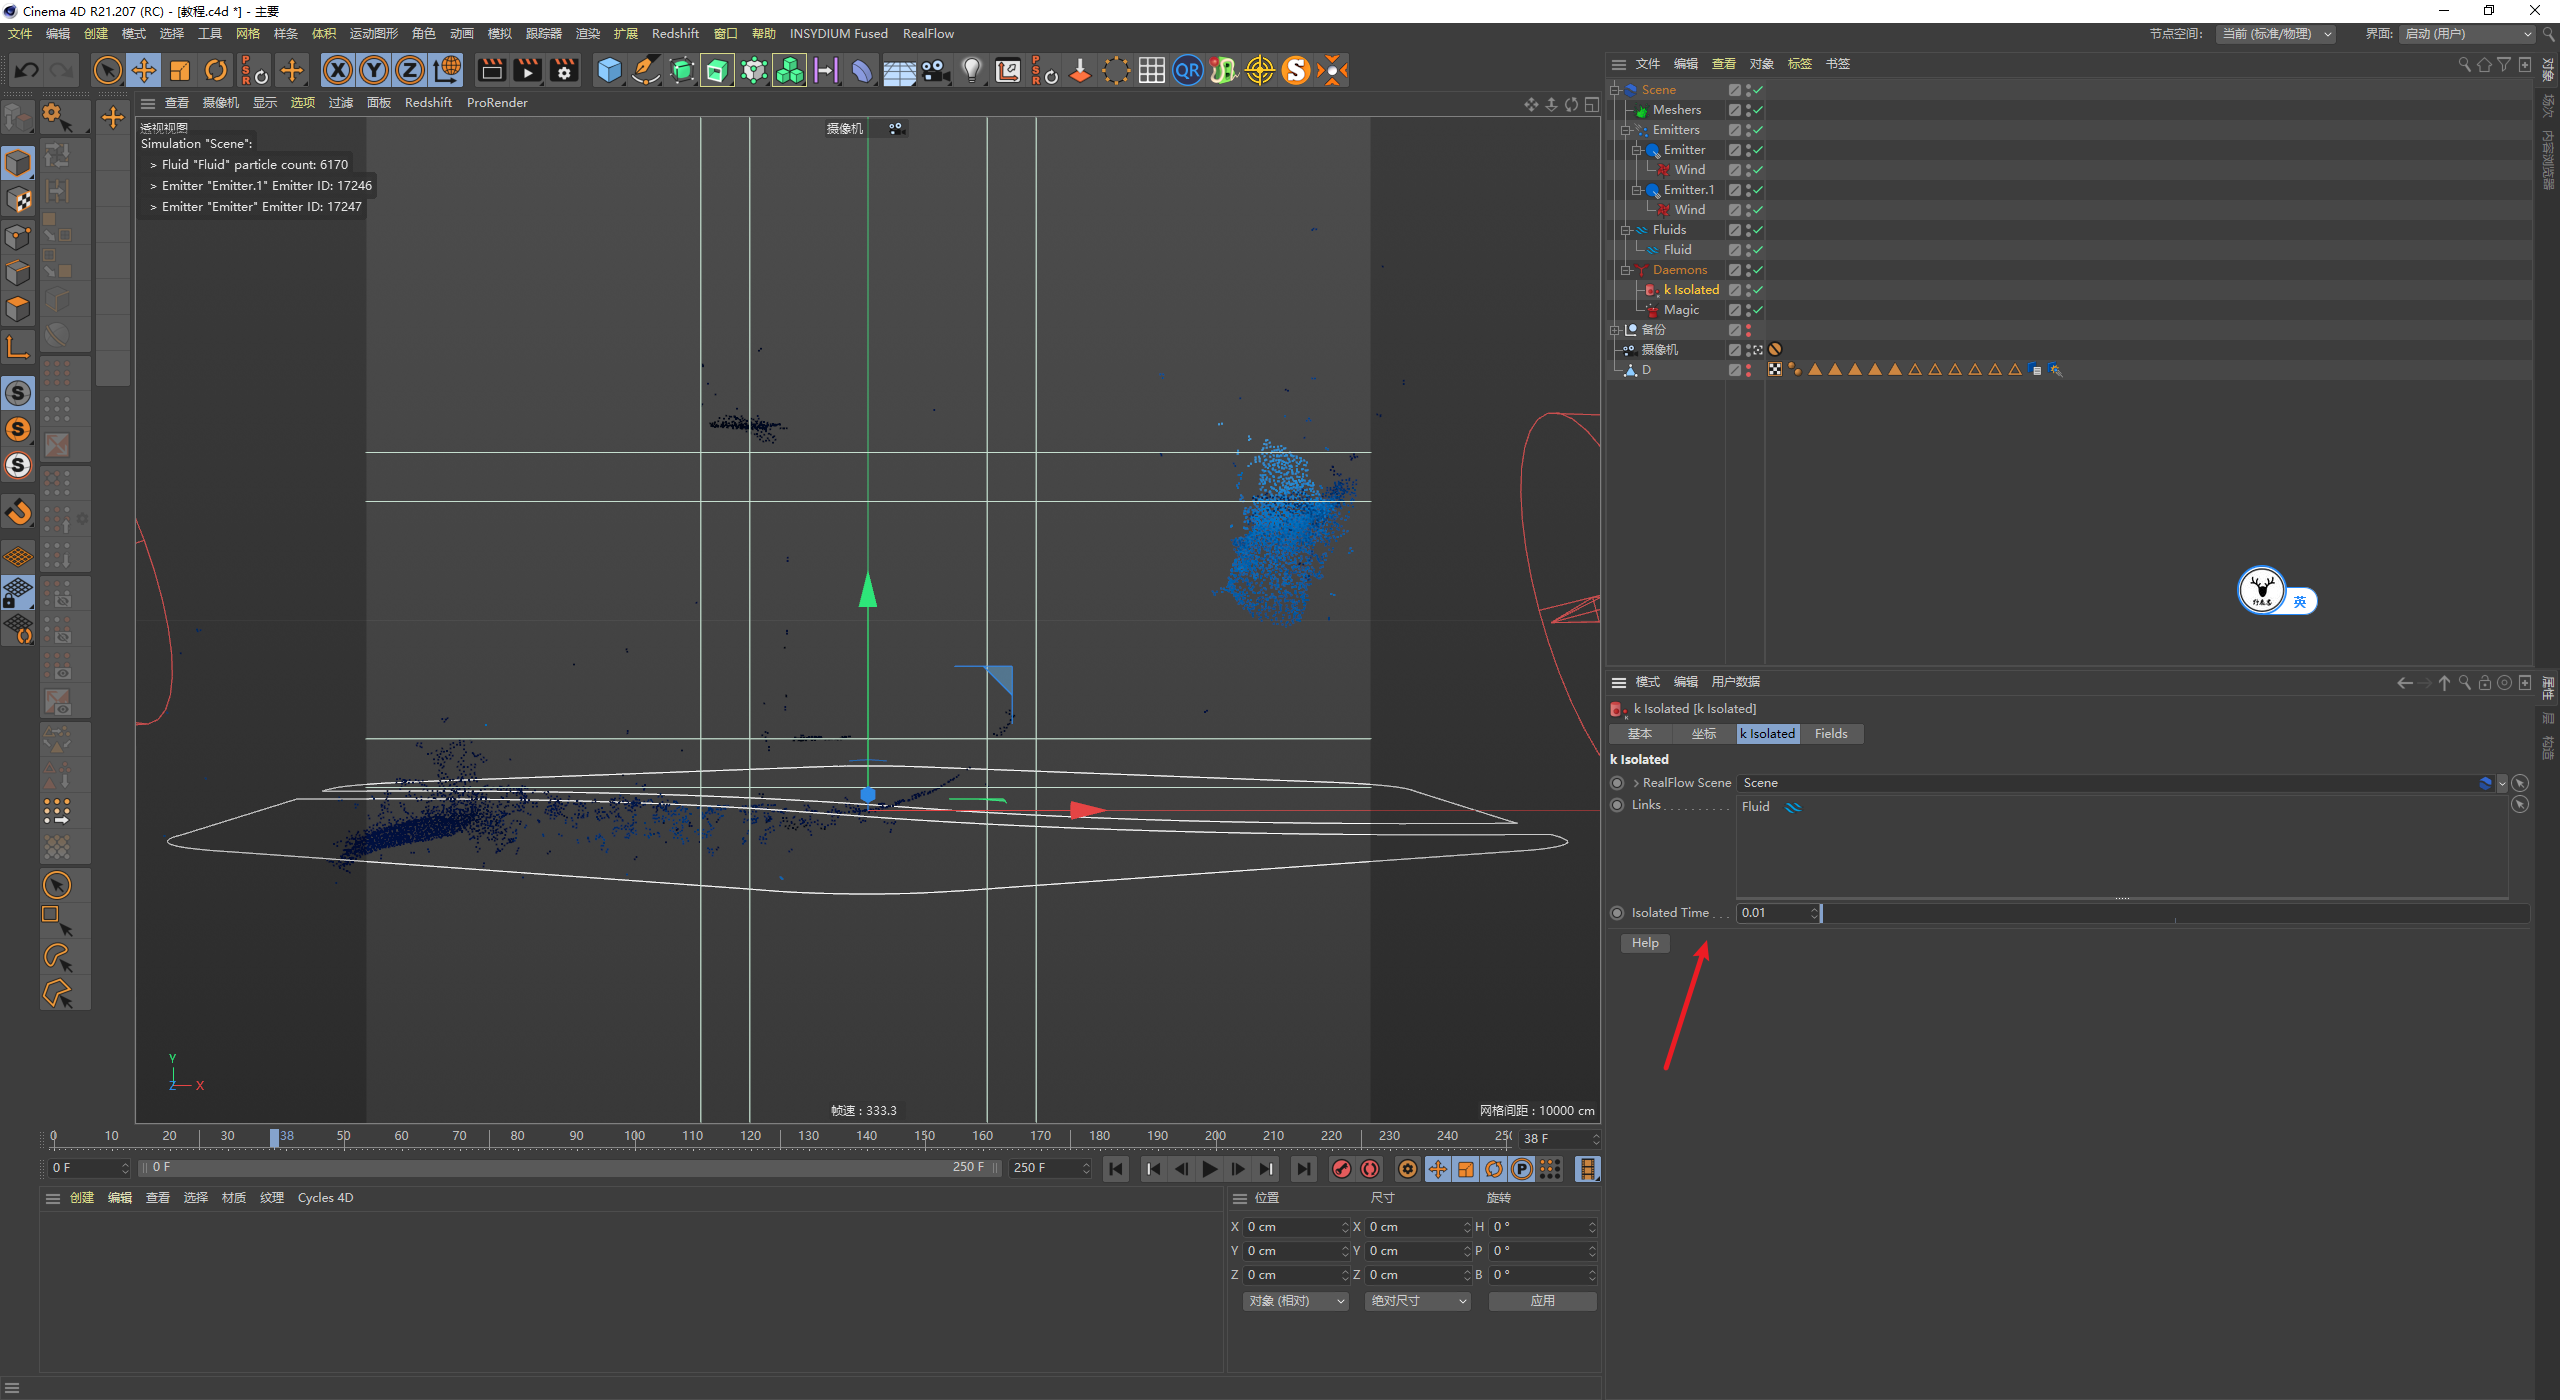Collapse the Emitters tree group
Image resolution: width=2560 pixels, height=1400 pixels.
[1626, 130]
